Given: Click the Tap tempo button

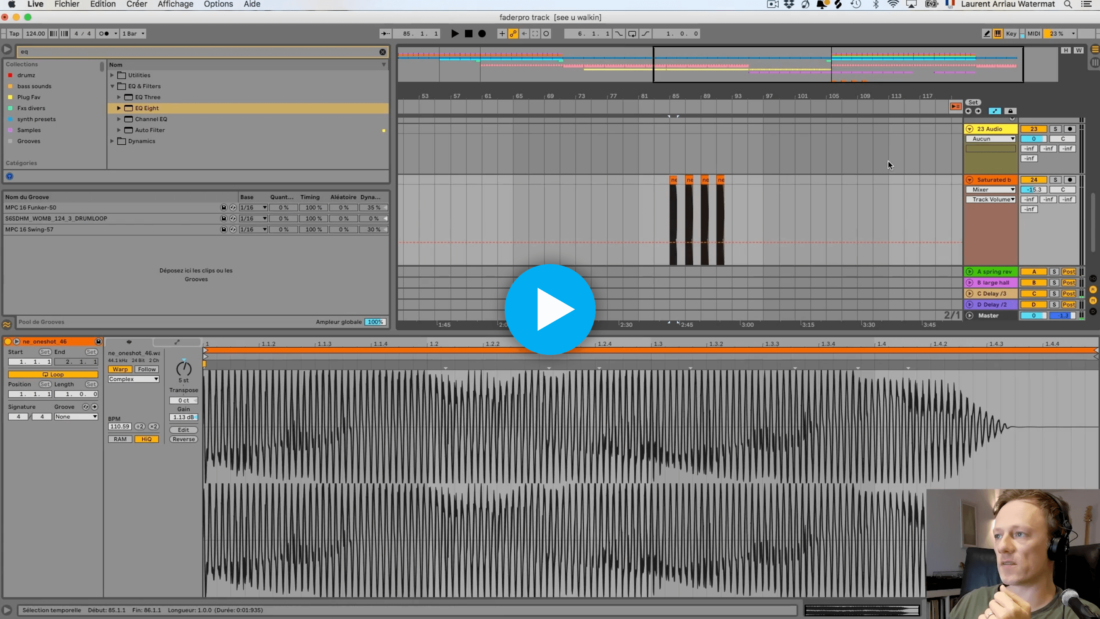Looking at the screenshot, I should point(14,33).
